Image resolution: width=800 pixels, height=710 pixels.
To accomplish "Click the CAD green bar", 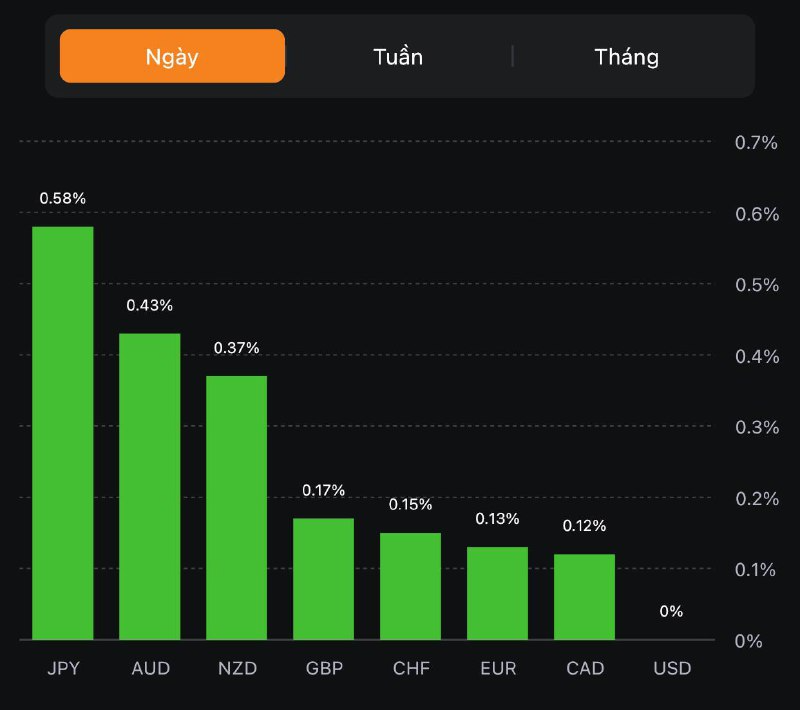I will (x=584, y=596).
